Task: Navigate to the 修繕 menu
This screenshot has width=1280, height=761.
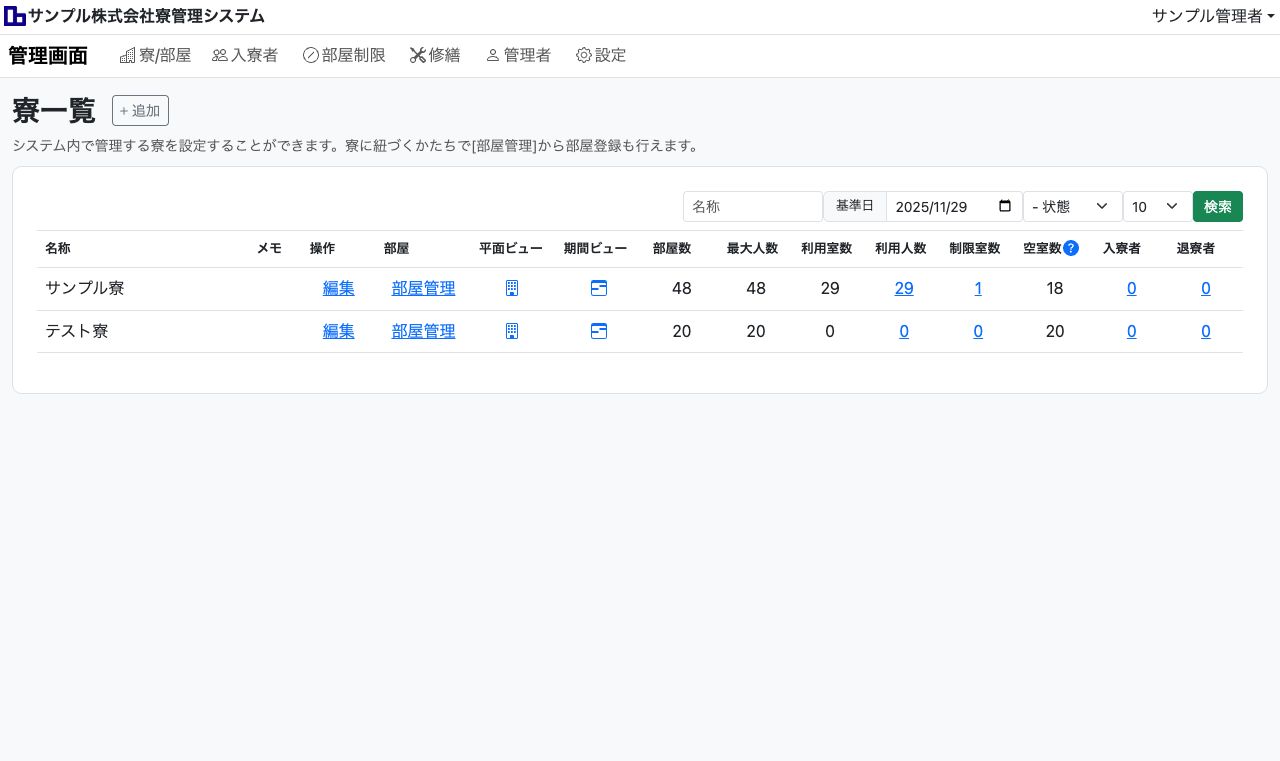Action: pyautogui.click(x=435, y=55)
